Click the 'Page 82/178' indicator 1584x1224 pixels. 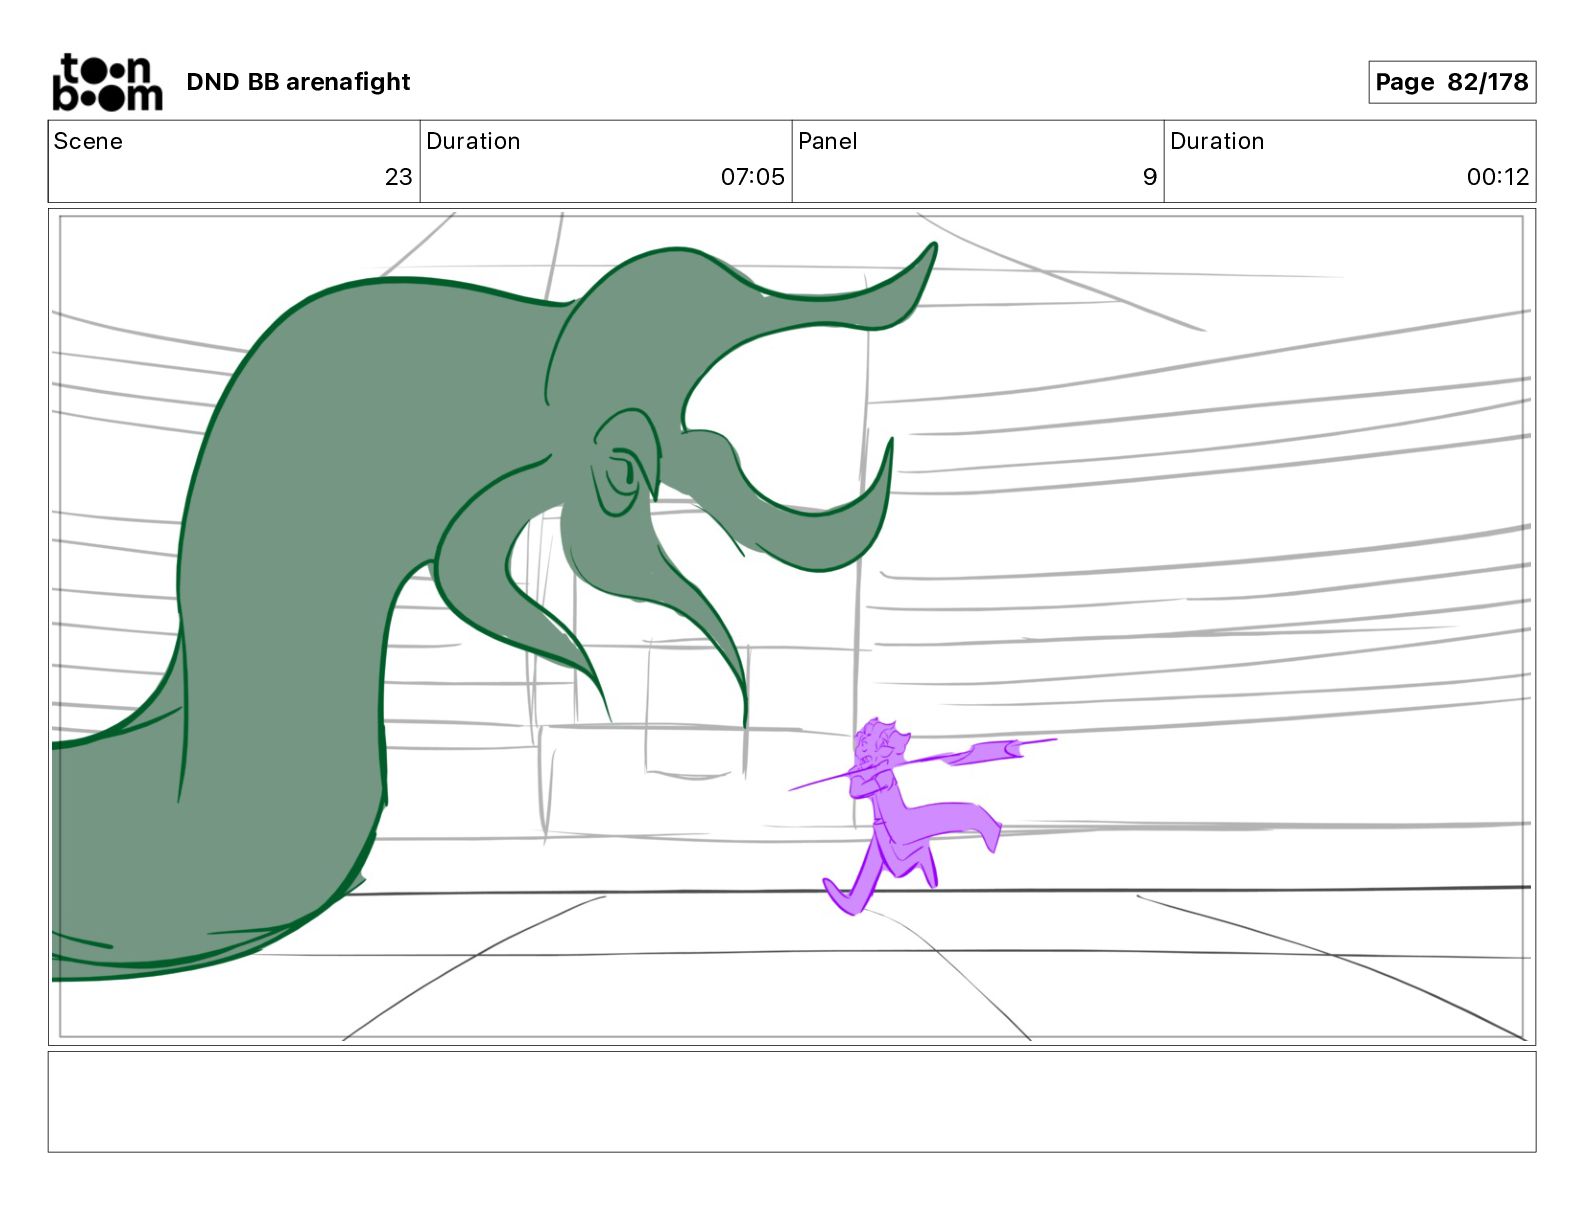pyautogui.click(x=1451, y=82)
